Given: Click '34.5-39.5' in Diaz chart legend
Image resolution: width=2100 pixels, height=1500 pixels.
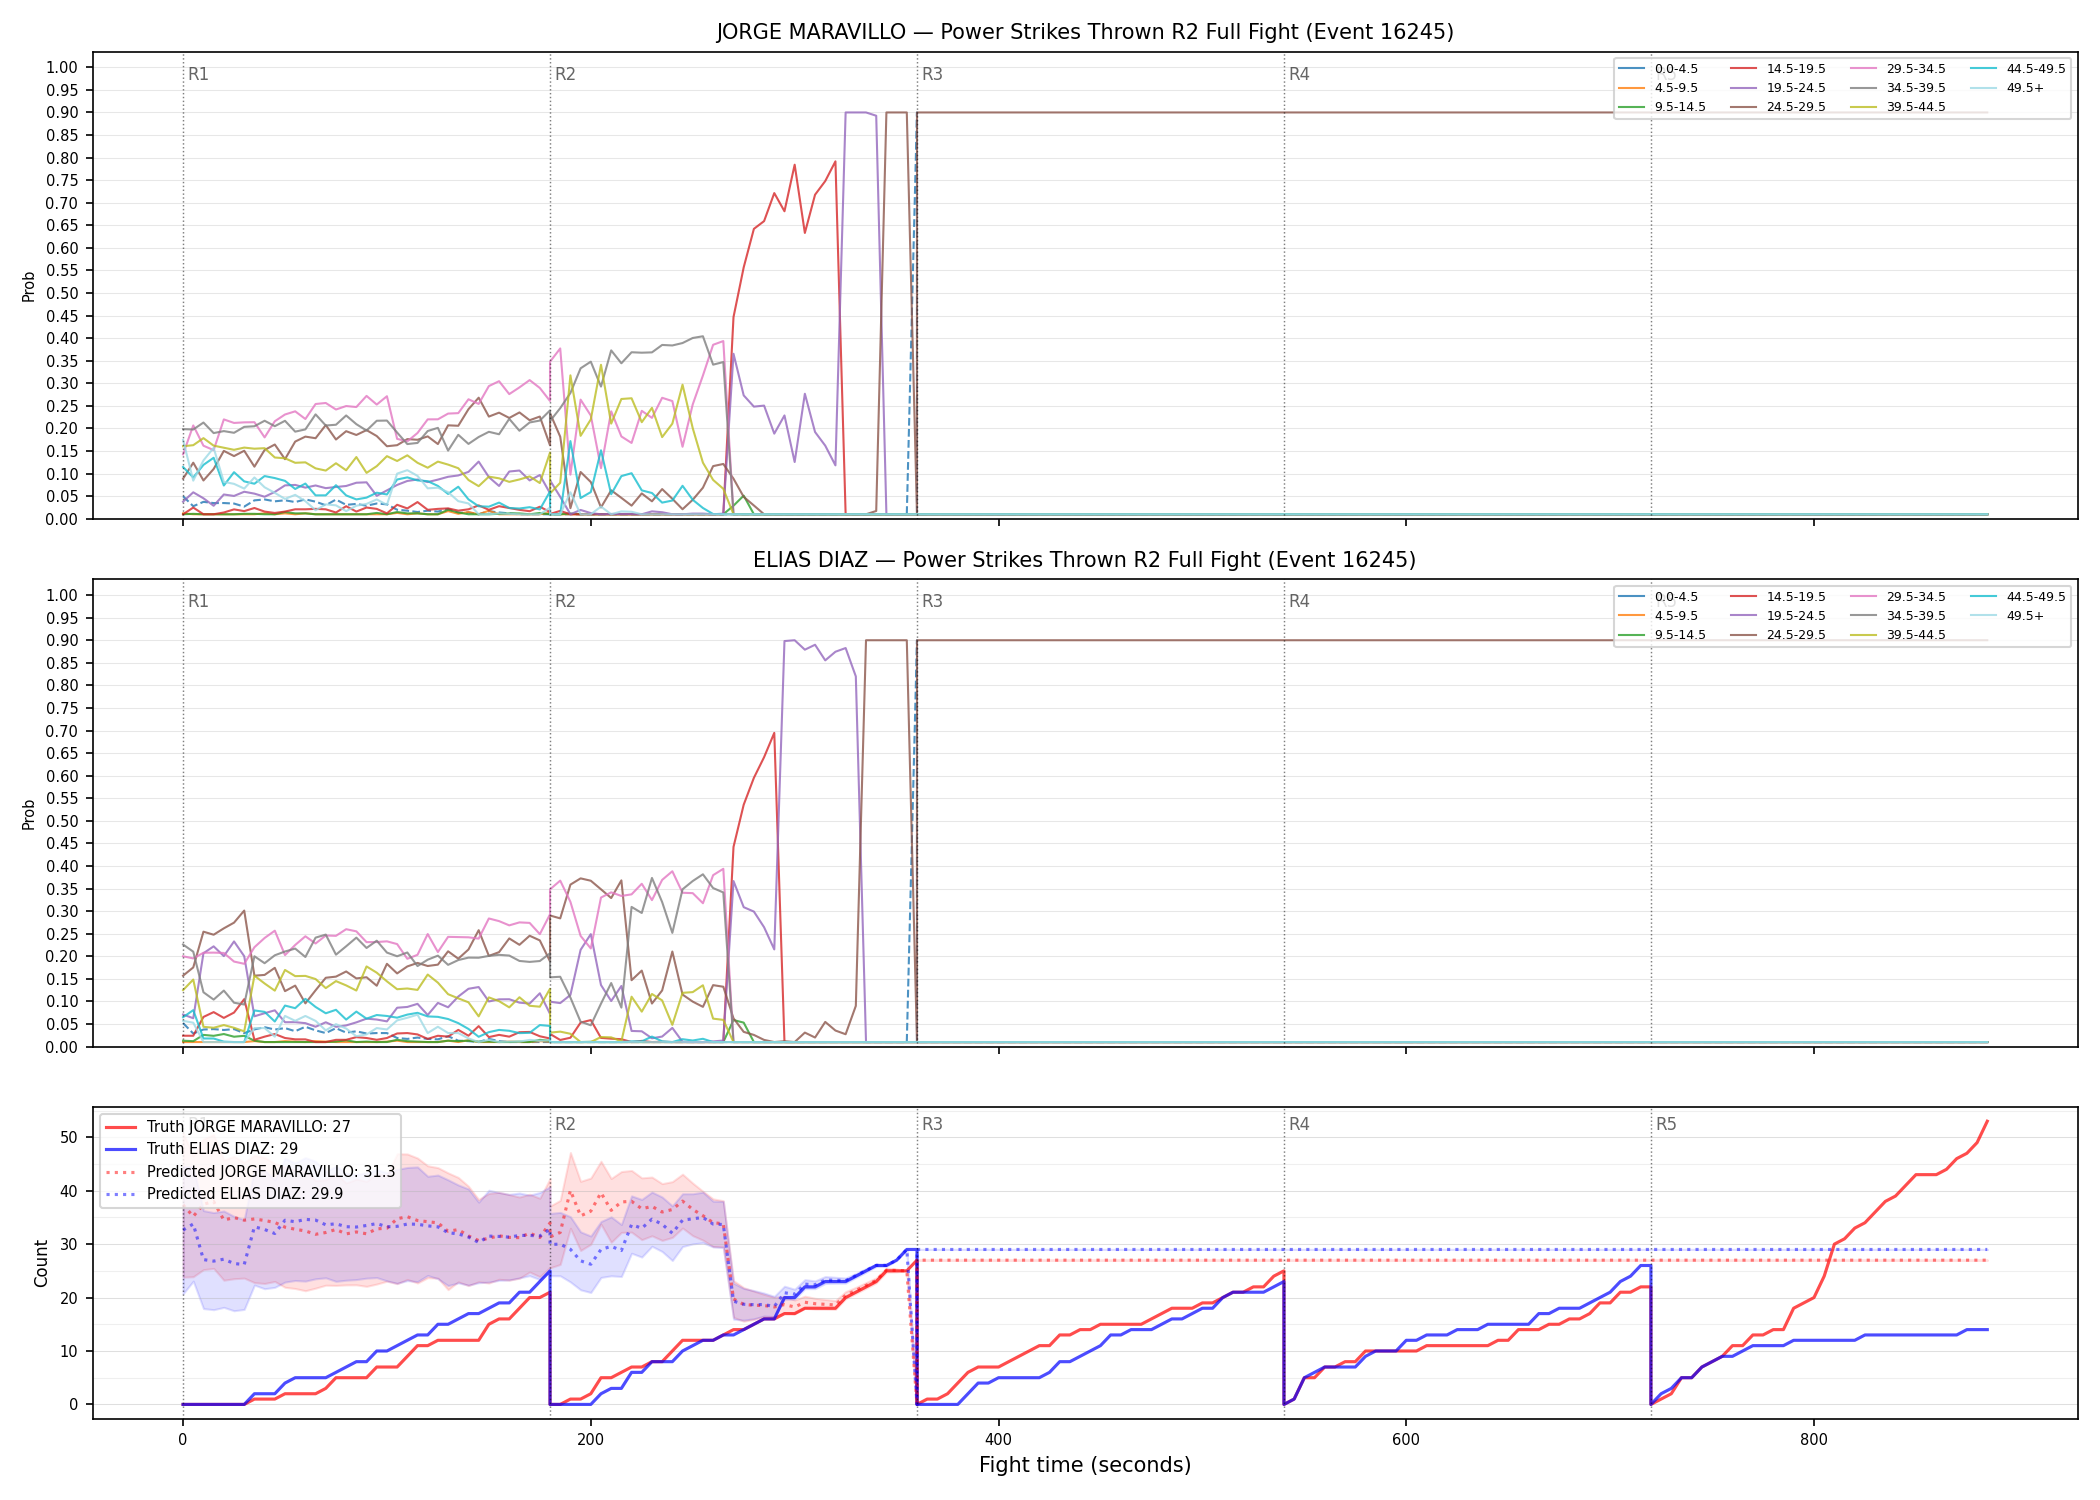Looking at the screenshot, I should [x=1916, y=616].
